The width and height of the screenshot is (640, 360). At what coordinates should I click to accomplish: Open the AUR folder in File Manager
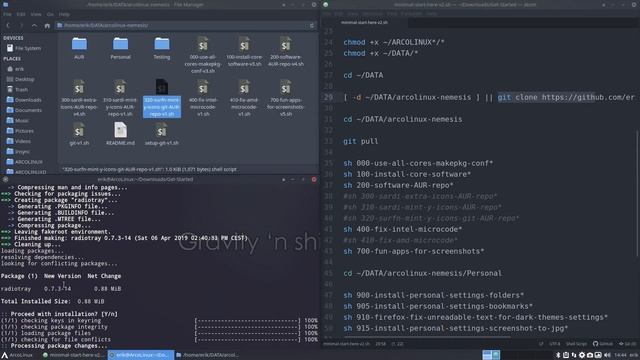(x=79, y=48)
